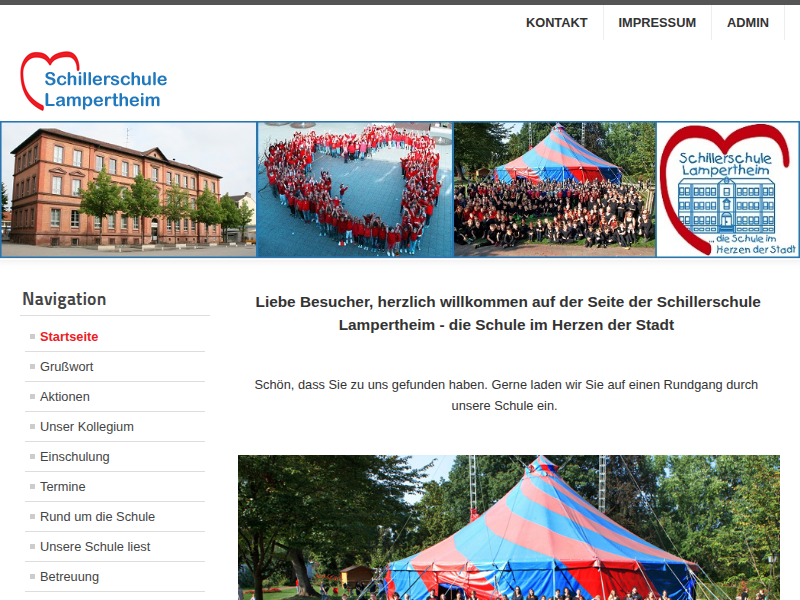Viewport: 800px width, 600px height.
Task: Open the Betreuung navigation item
Action: [x=70, y=577]
